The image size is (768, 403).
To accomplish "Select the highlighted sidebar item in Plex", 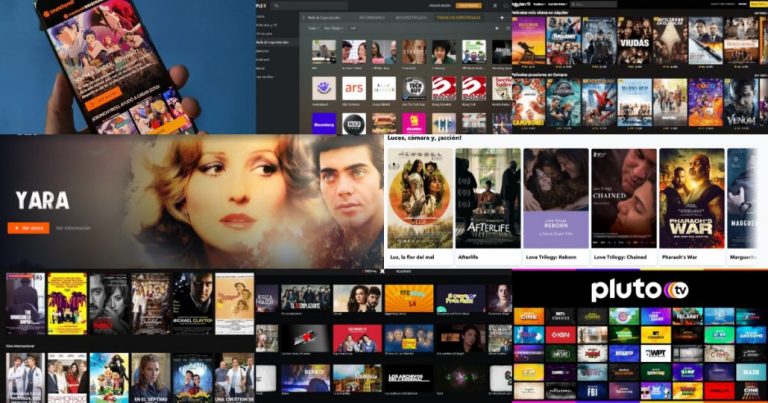I will [277, 42].
